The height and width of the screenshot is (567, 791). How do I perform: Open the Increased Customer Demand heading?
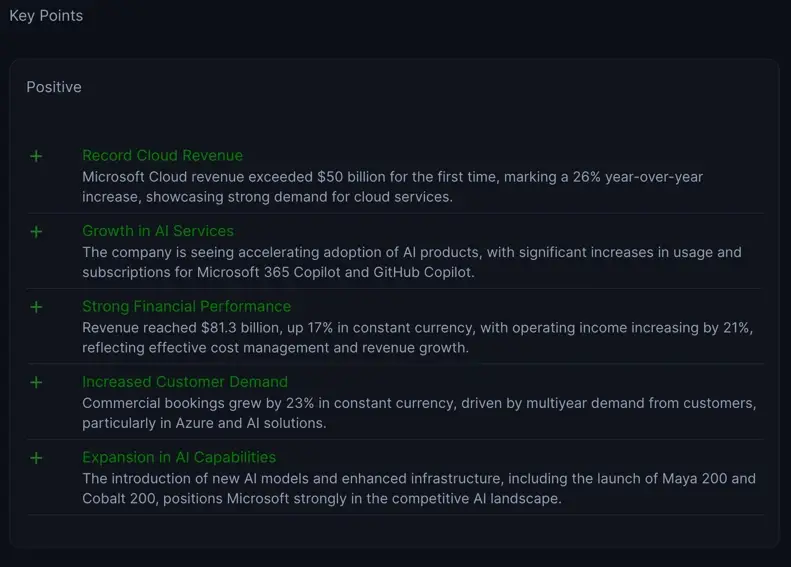tap(185, 382)
